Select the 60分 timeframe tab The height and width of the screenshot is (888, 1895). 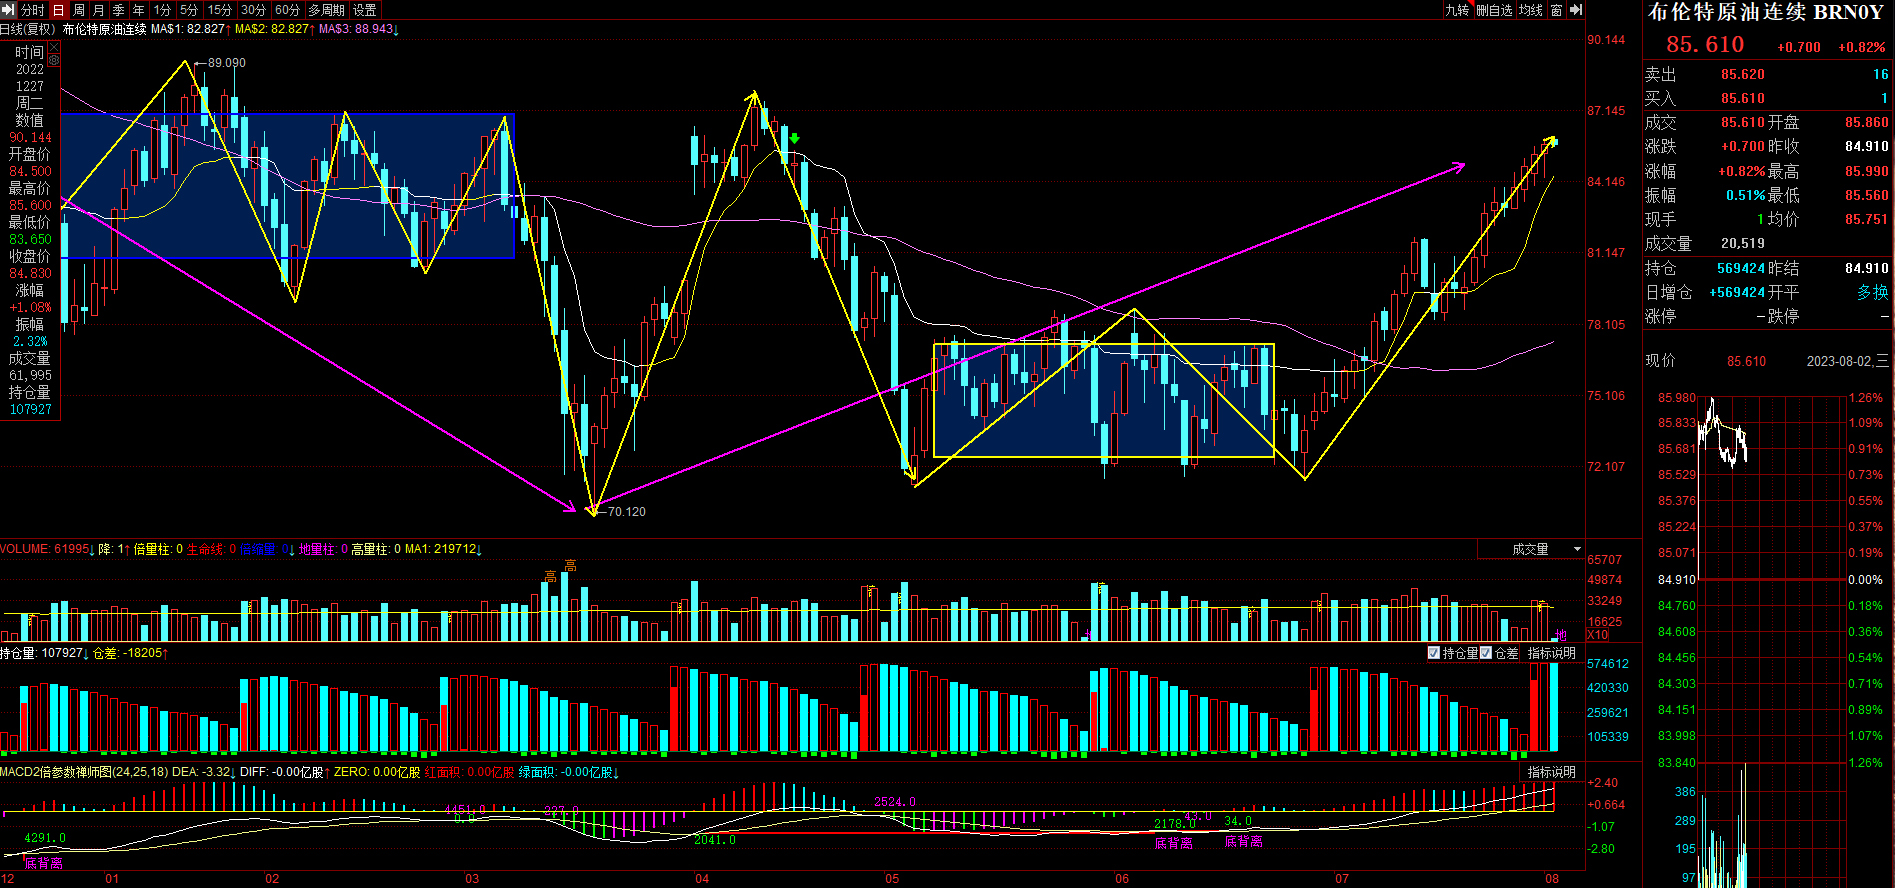tap(287, 10)
